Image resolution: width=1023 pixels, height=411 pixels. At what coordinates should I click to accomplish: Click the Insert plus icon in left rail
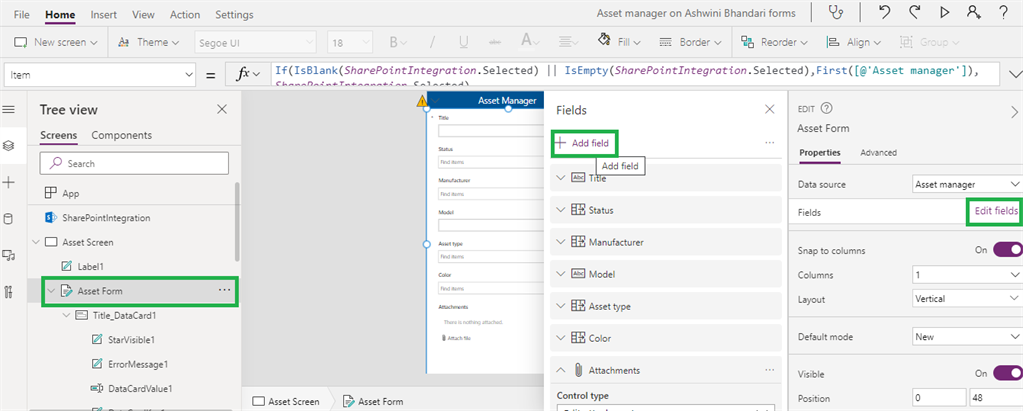[x=8, y=183]
